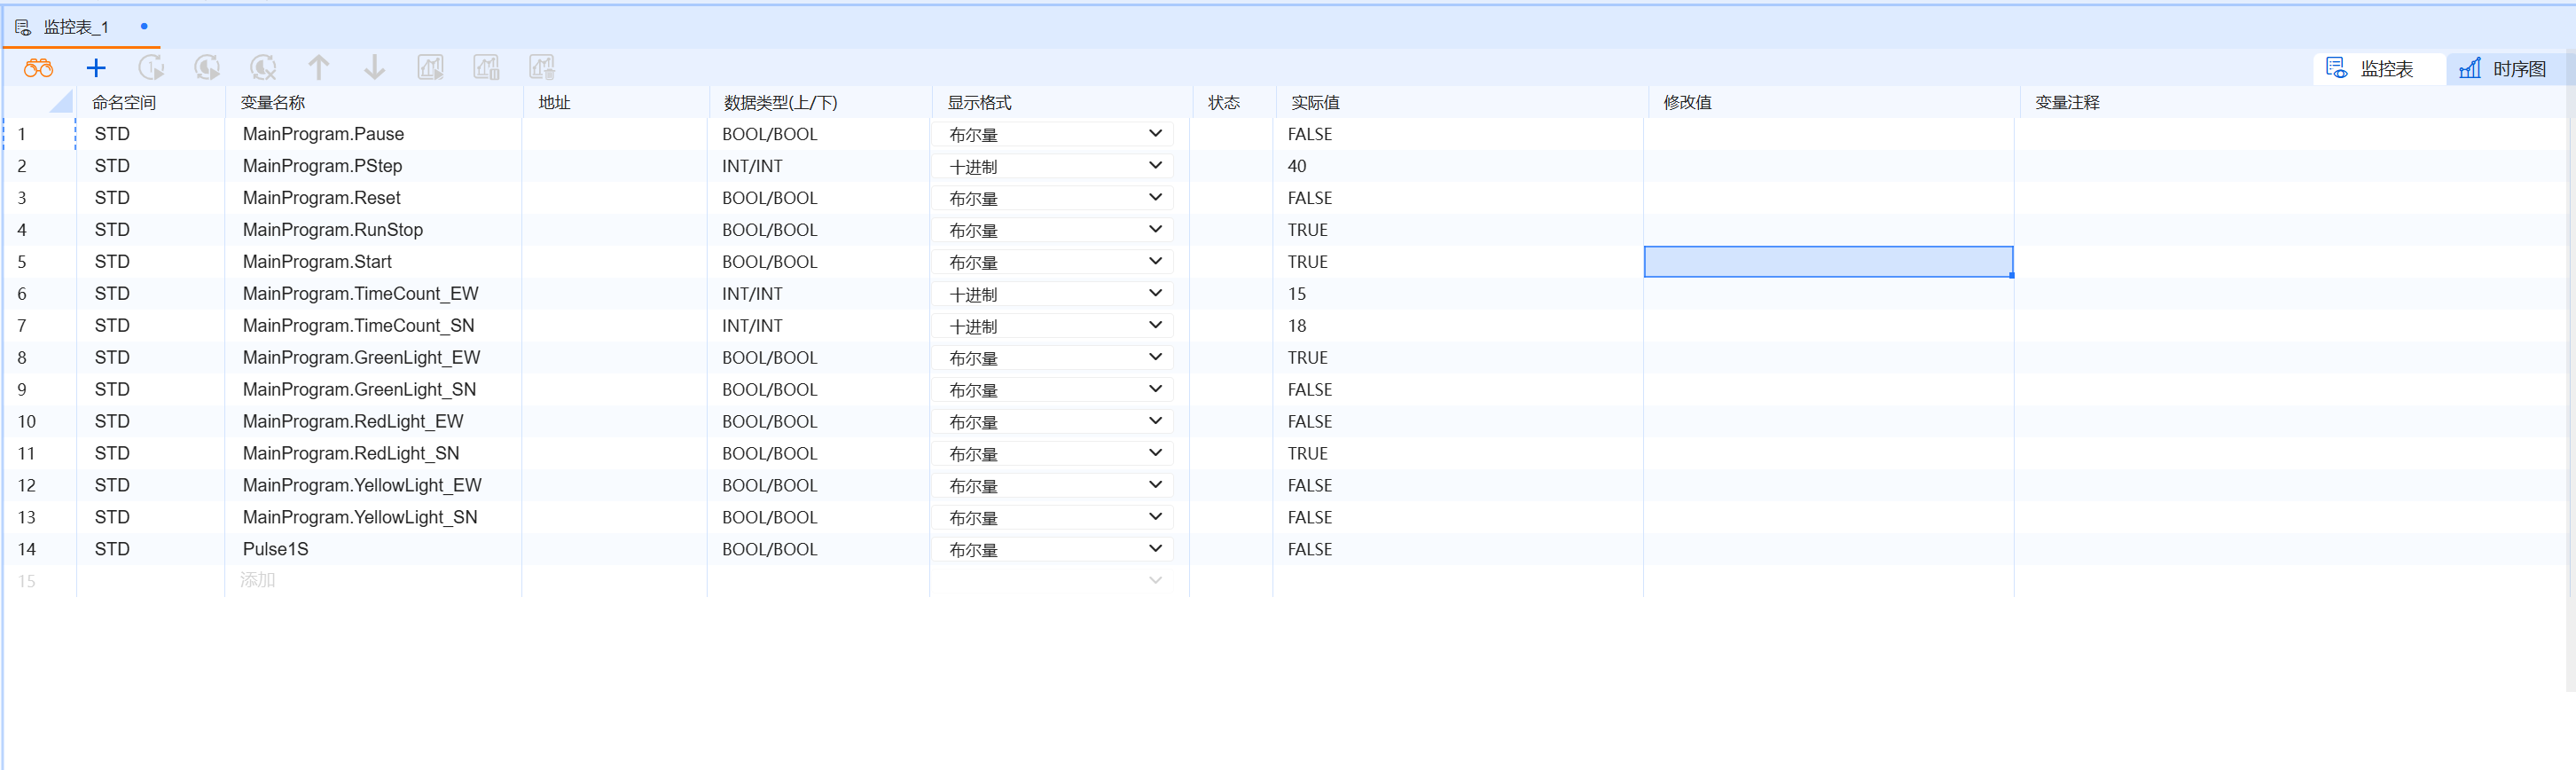Click the 变量名称 column header
The width and height of the screenshot is (2576, 770).
pos(272,103)
